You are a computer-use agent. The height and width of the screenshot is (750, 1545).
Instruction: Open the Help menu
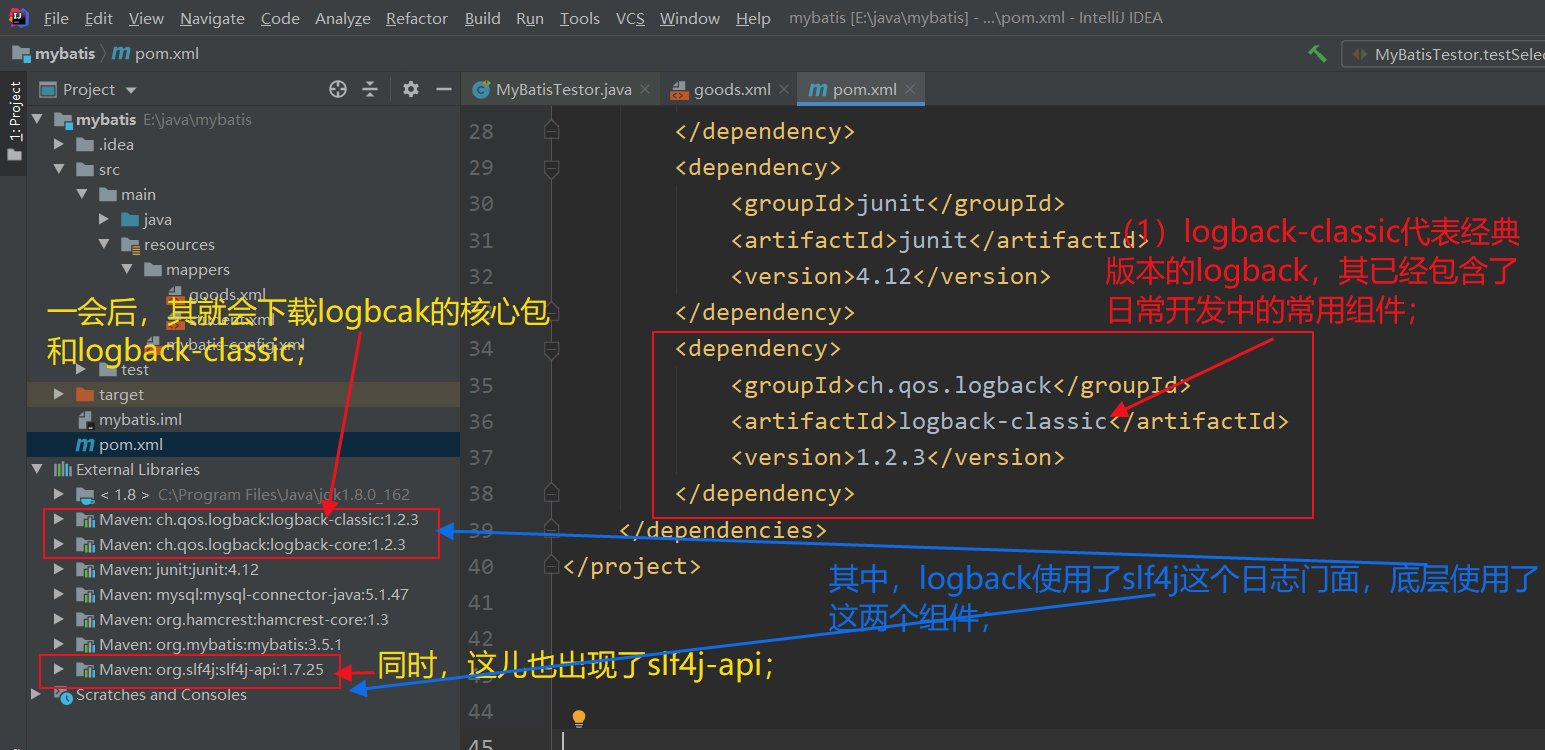(753, 18)
